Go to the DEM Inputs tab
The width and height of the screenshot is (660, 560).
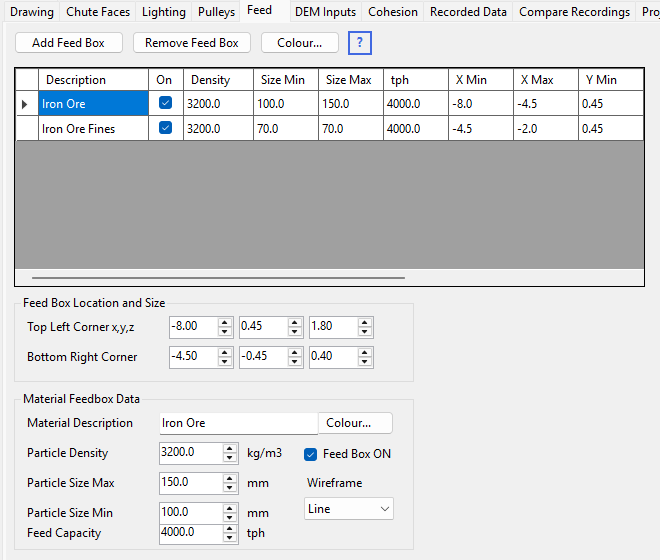[x=325, y=12]
